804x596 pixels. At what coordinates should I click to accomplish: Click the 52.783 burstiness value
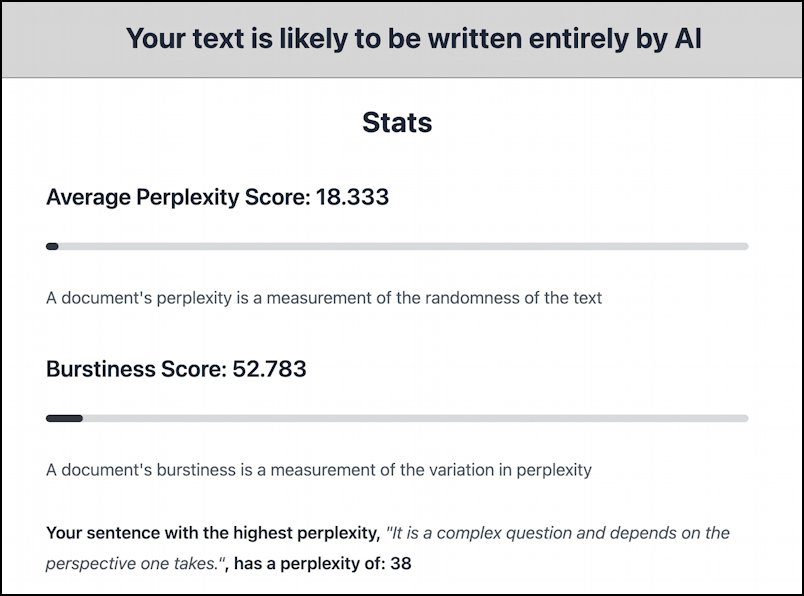coord(269,369)
